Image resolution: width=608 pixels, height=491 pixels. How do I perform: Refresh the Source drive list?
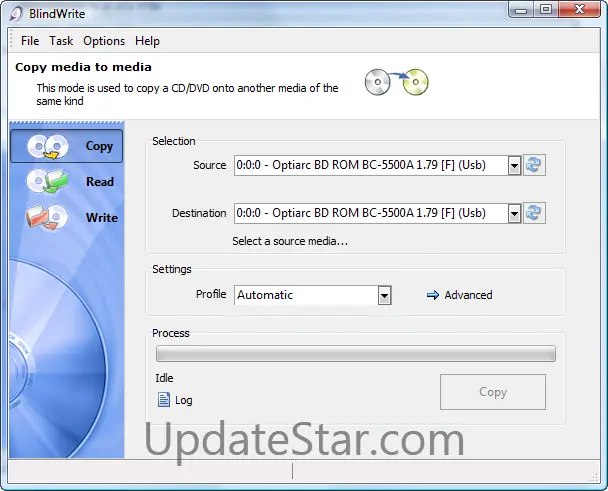click(x=534, y=165)
